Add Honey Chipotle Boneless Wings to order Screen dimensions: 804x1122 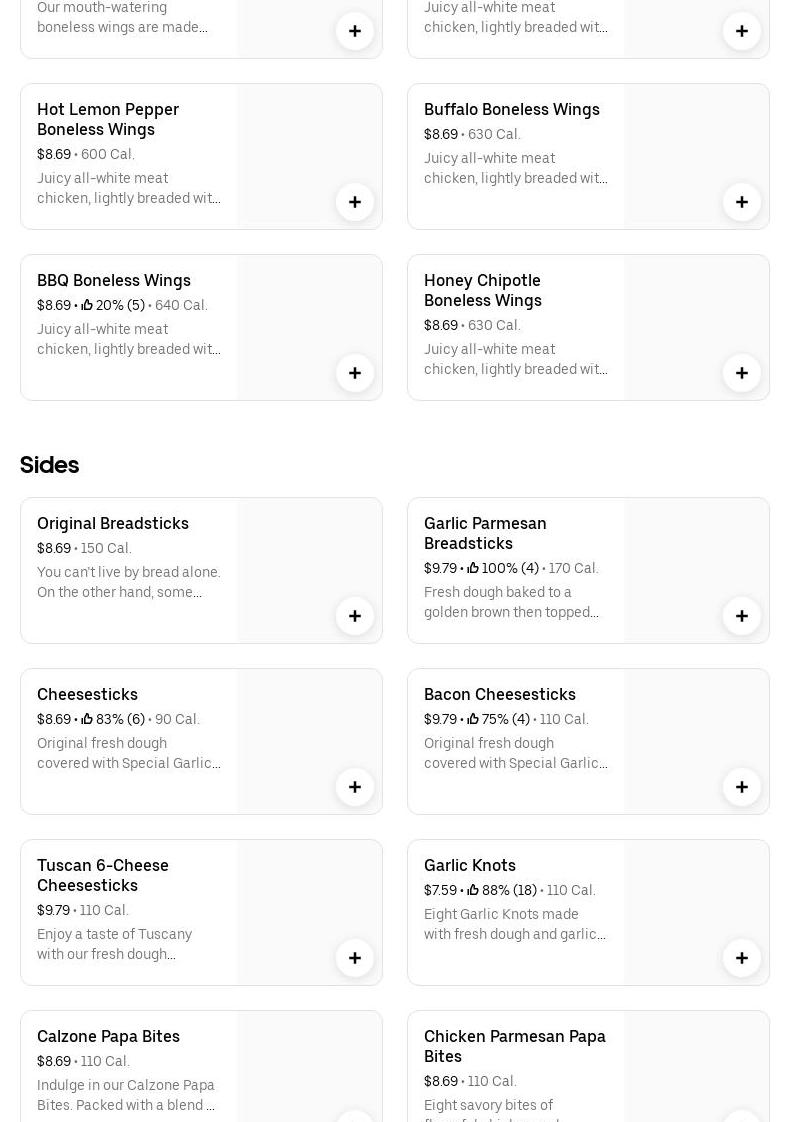click(742, 373)
